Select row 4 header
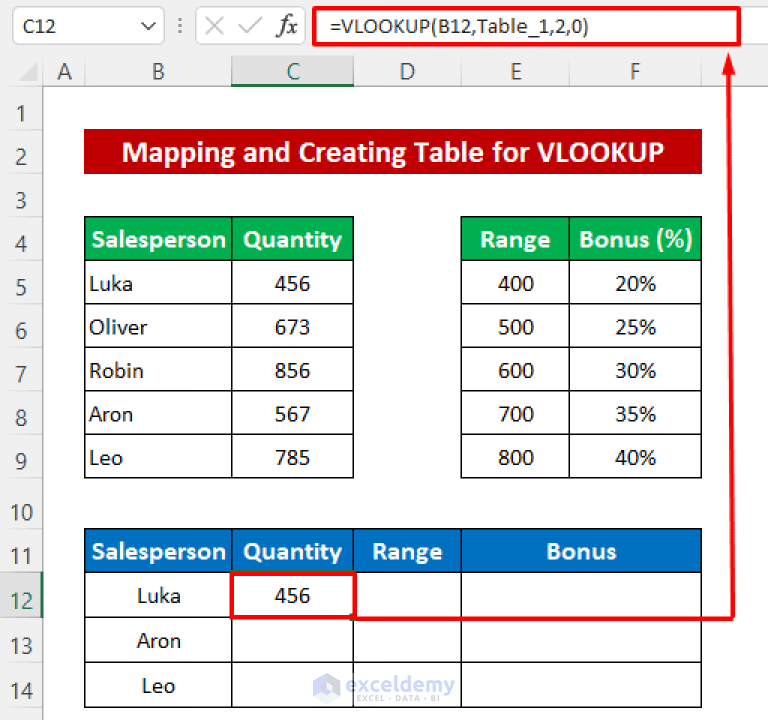768x720 pixels. click(x=21, y=239)
